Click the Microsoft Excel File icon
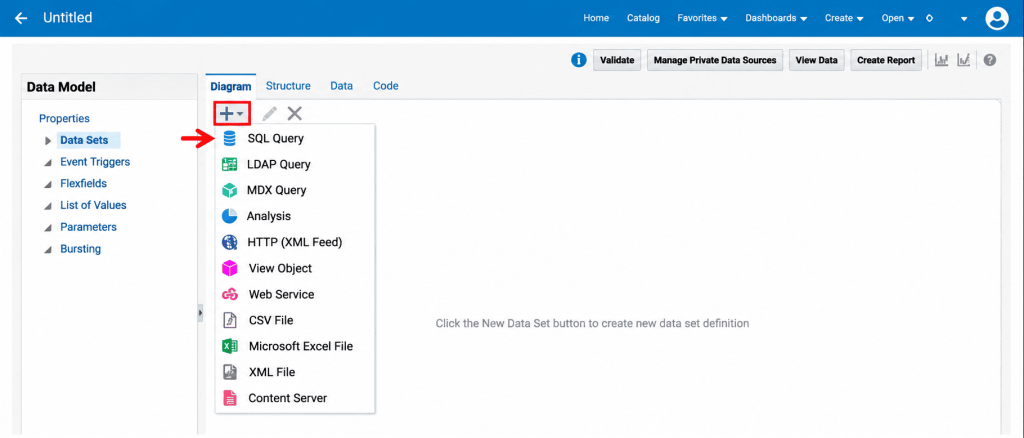 pyautogui.click(x=229, y=346)
